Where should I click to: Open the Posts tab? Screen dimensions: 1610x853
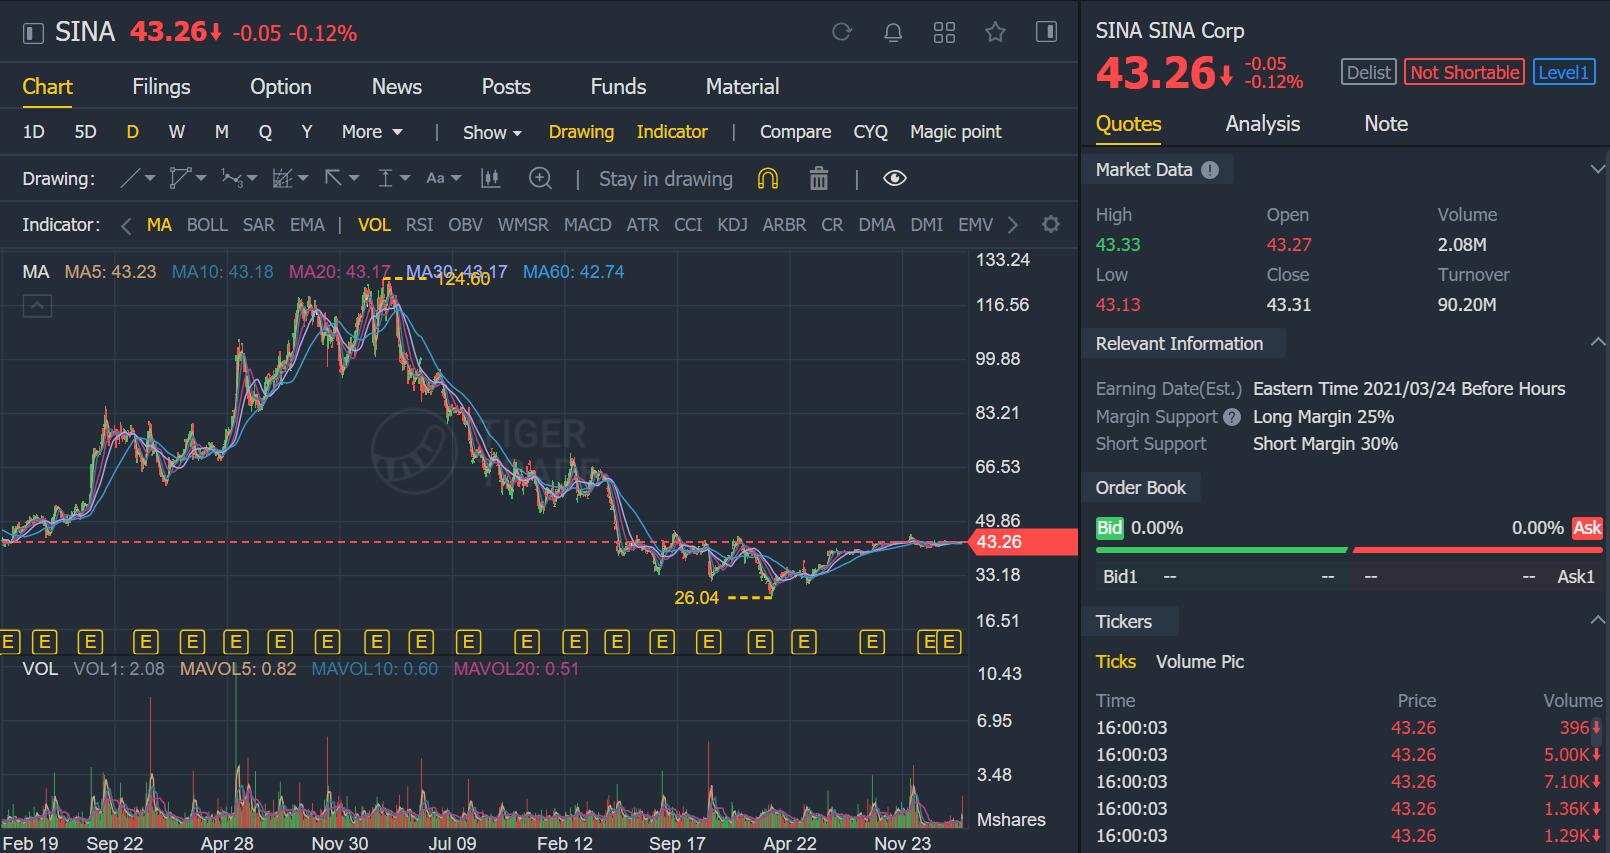pyautogui.click(x=506, y=87)
